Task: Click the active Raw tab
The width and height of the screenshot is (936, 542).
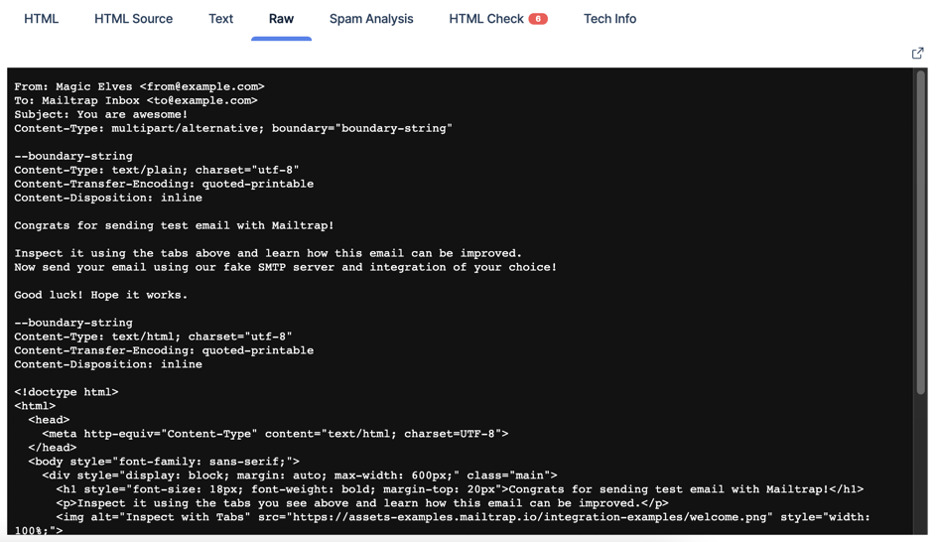Action: pyautogui.click(x=281, y=19)
